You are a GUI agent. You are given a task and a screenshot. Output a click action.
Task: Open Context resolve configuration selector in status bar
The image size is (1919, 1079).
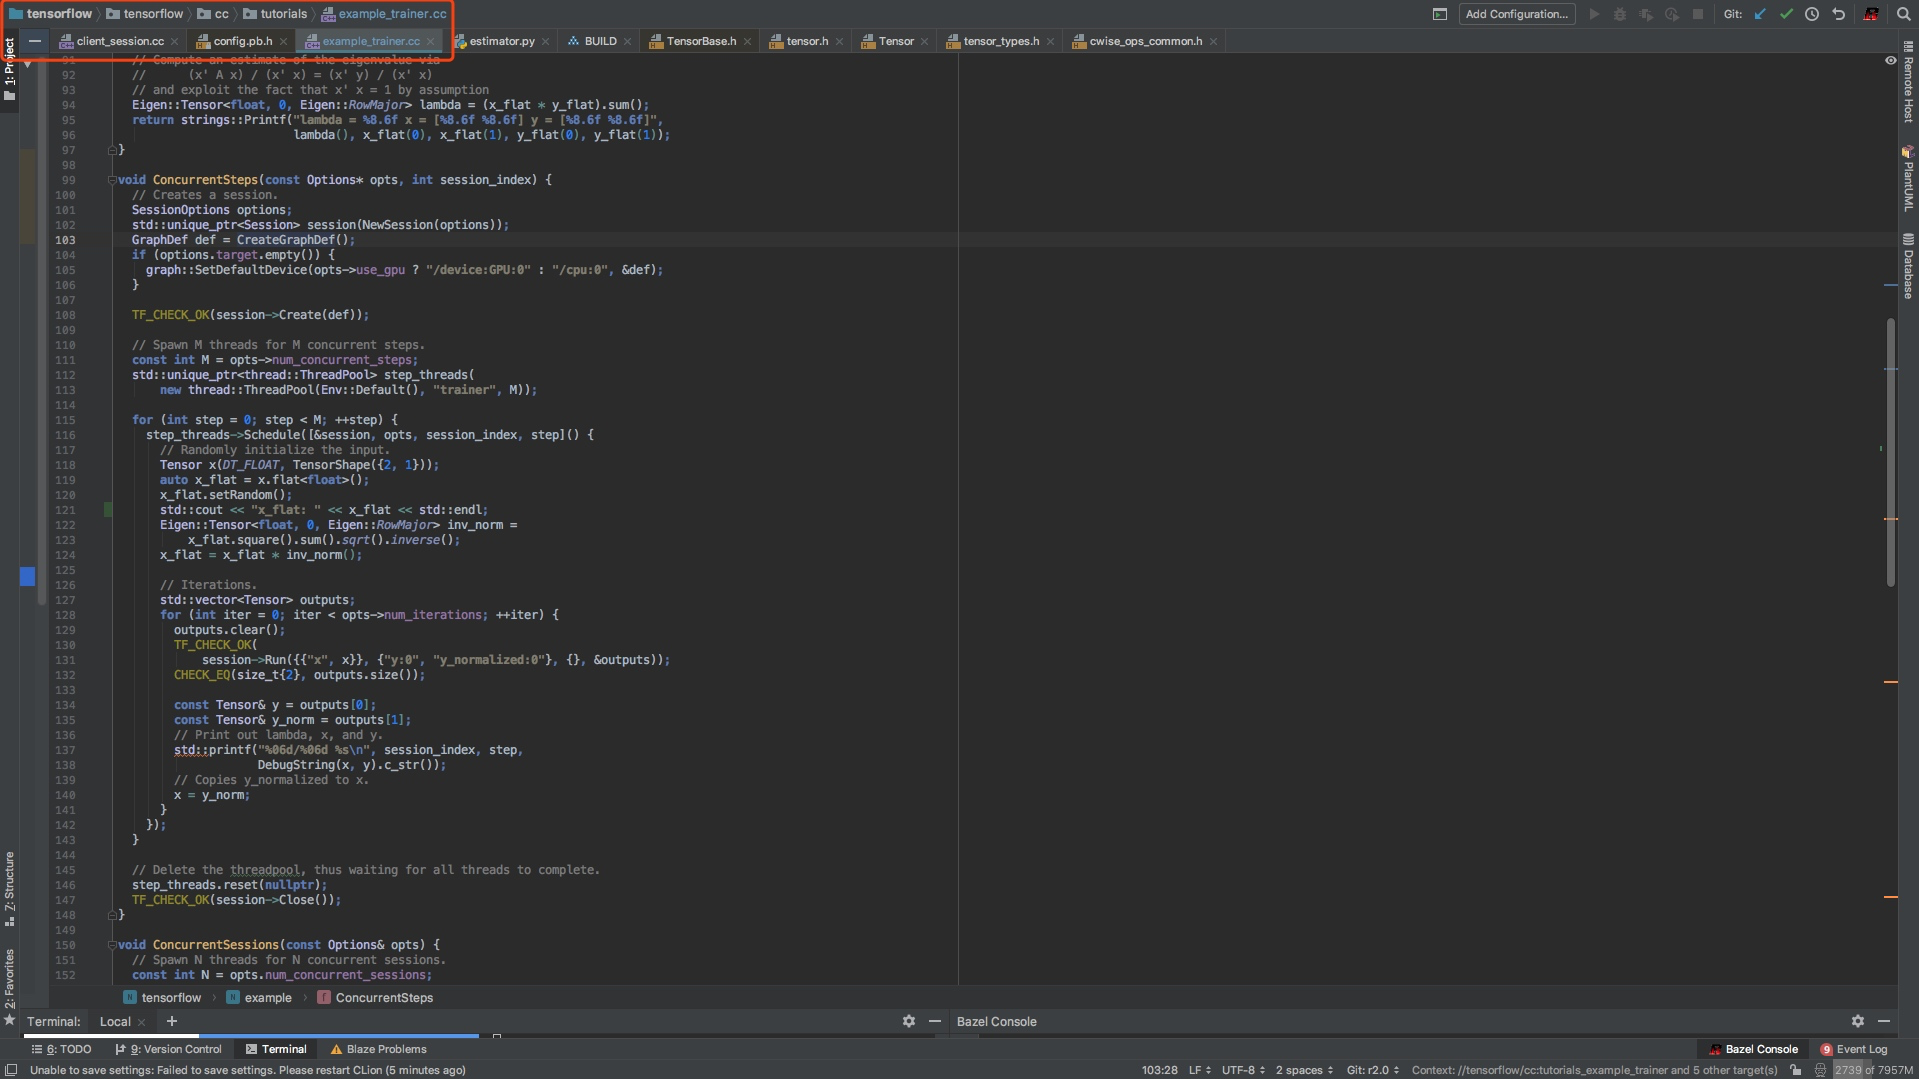click(x=1594, y=1070)
